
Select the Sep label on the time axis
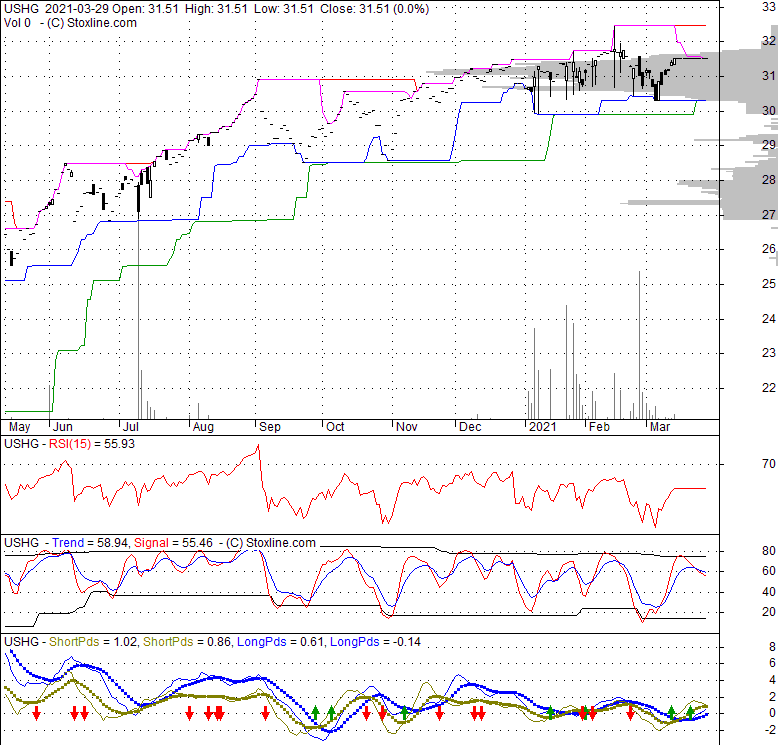click(270, 427)
